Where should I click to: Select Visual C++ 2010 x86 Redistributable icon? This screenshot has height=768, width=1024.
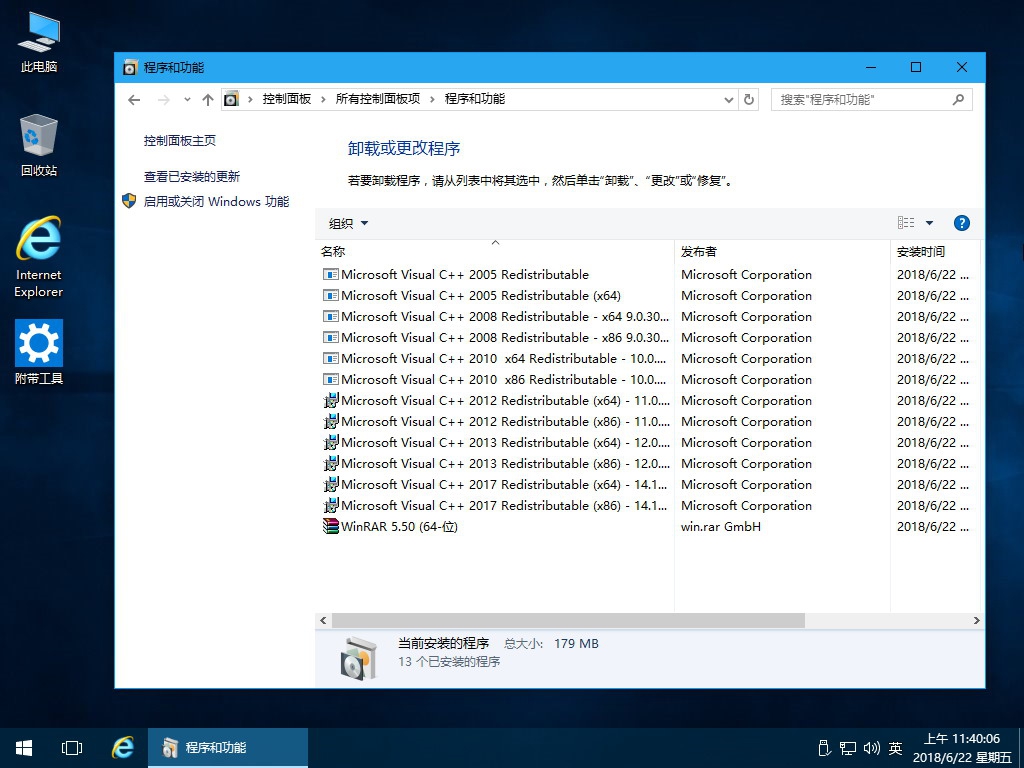pyautogui.click(x=330, y=379)
